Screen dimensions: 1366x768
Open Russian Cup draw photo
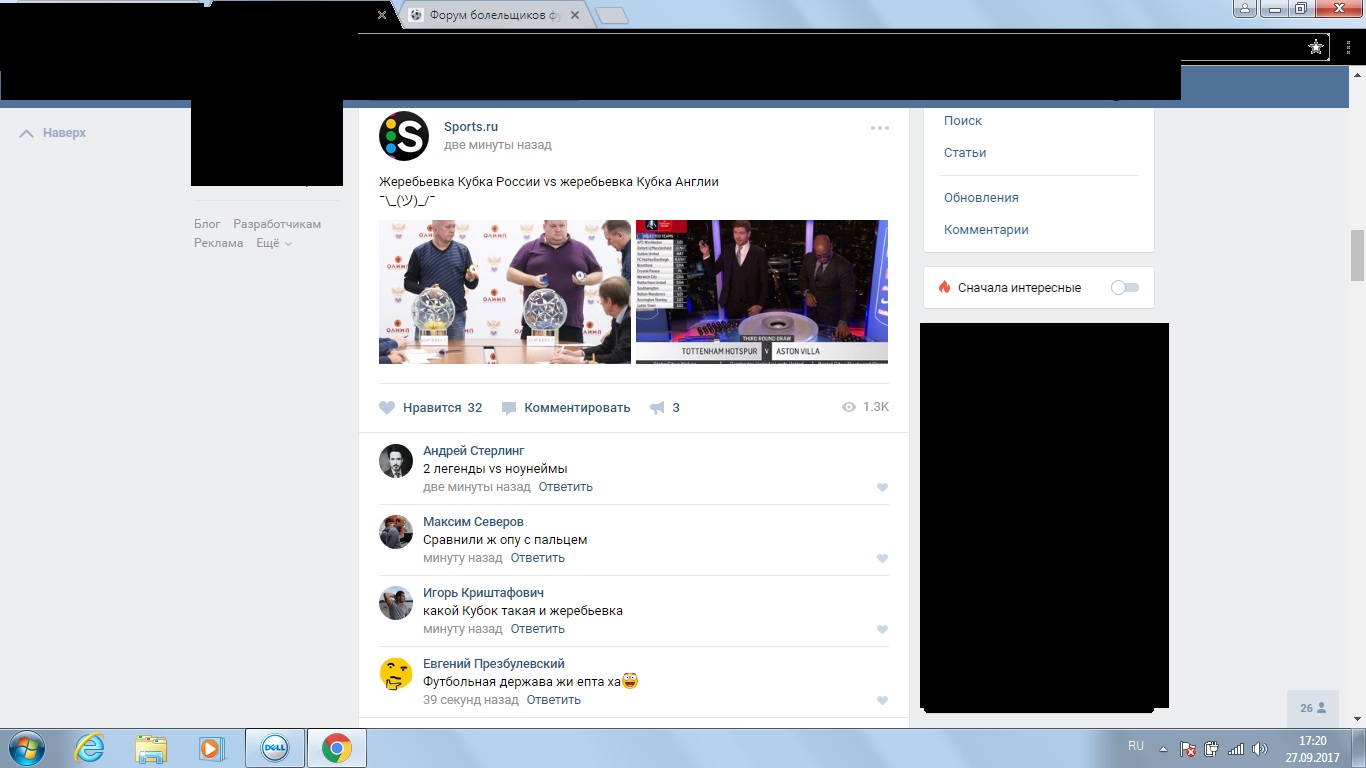(x=505, y=292)
